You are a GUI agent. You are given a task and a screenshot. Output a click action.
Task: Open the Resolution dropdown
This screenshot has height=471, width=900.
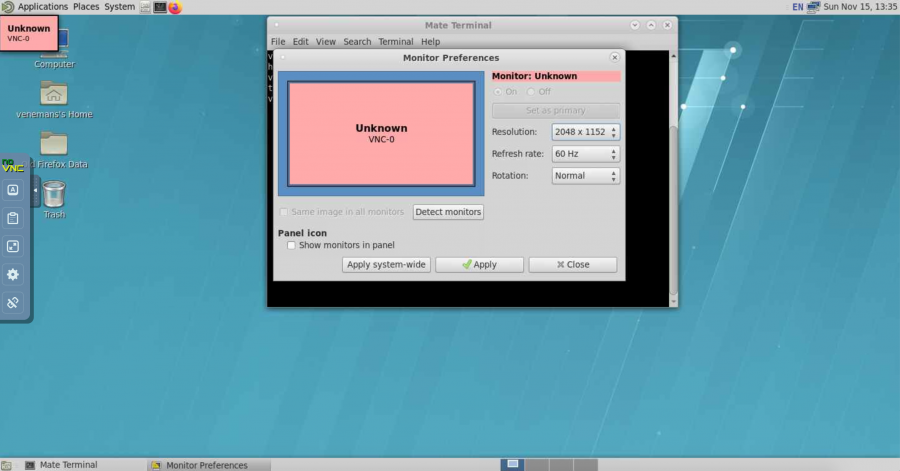tap(586, 132)
